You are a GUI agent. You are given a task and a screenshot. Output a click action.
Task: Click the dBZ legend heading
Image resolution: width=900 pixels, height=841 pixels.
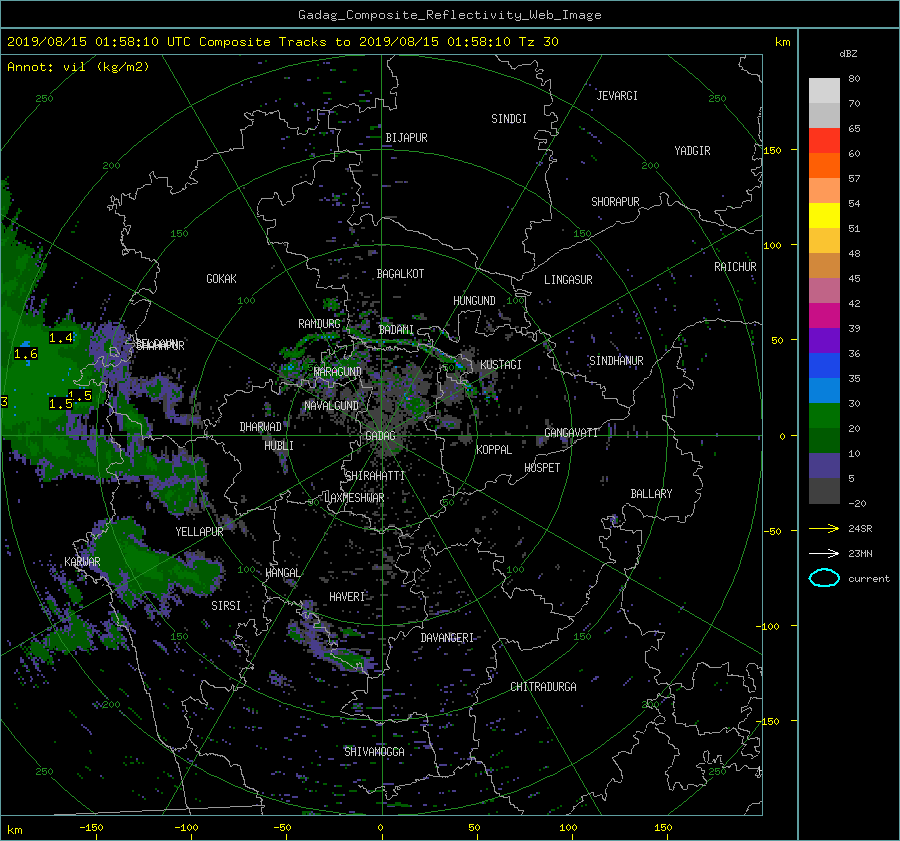848,53
